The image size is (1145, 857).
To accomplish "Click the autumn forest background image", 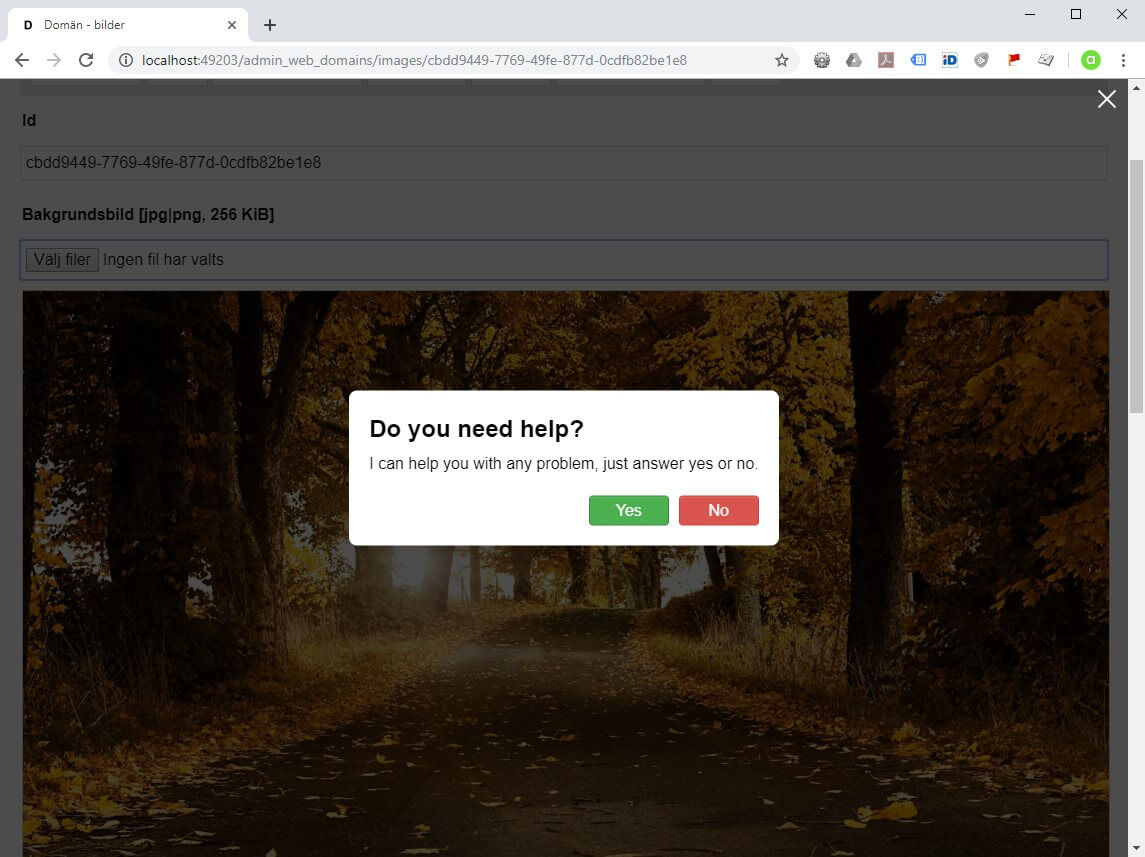I will (x=566, y=574).
